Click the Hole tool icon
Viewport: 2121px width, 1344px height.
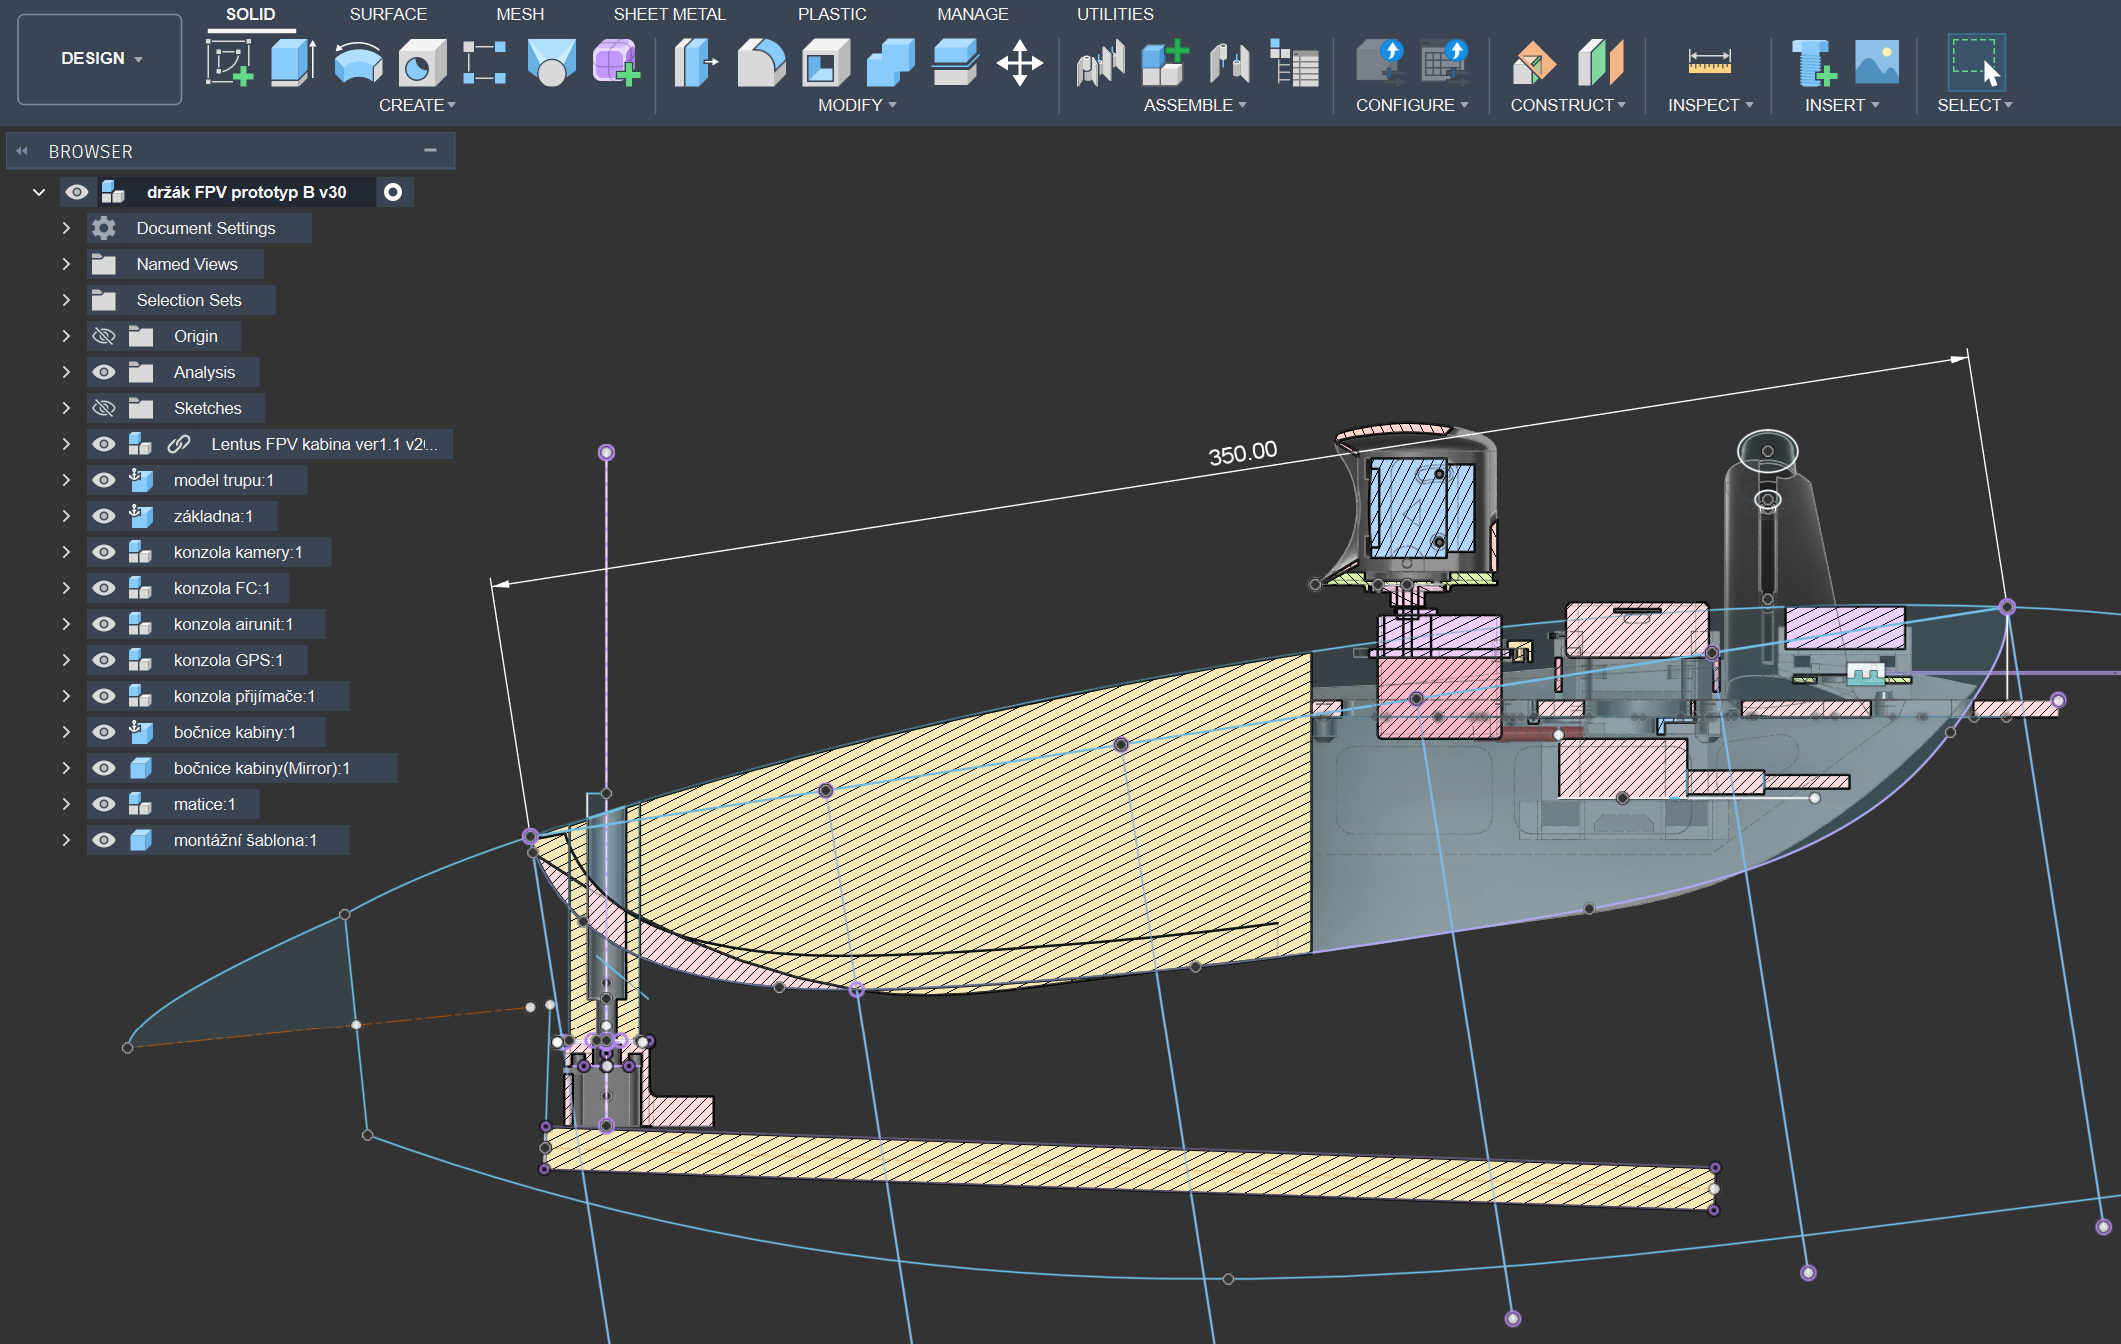click(421, 62)
